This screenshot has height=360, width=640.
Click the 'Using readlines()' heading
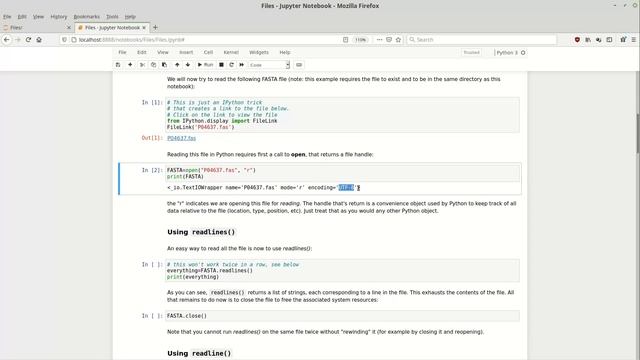tap(201, 232)
